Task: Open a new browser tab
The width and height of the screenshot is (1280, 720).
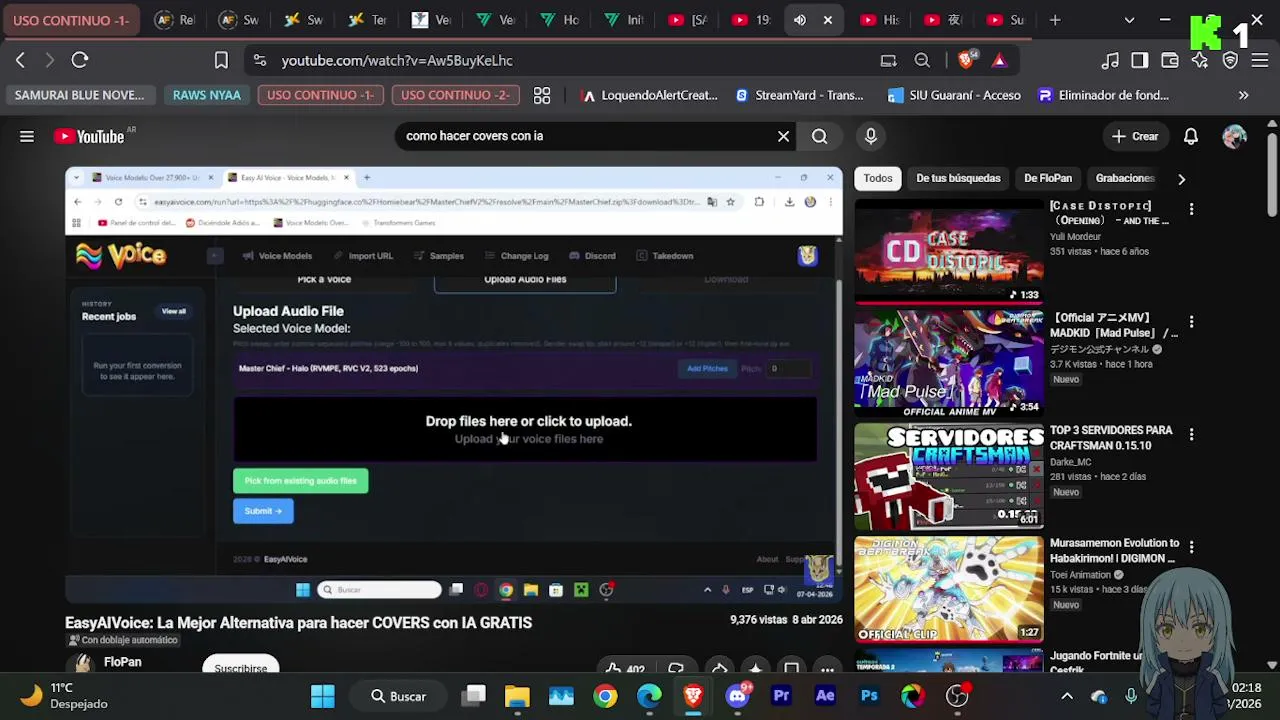Action: 1055,20
